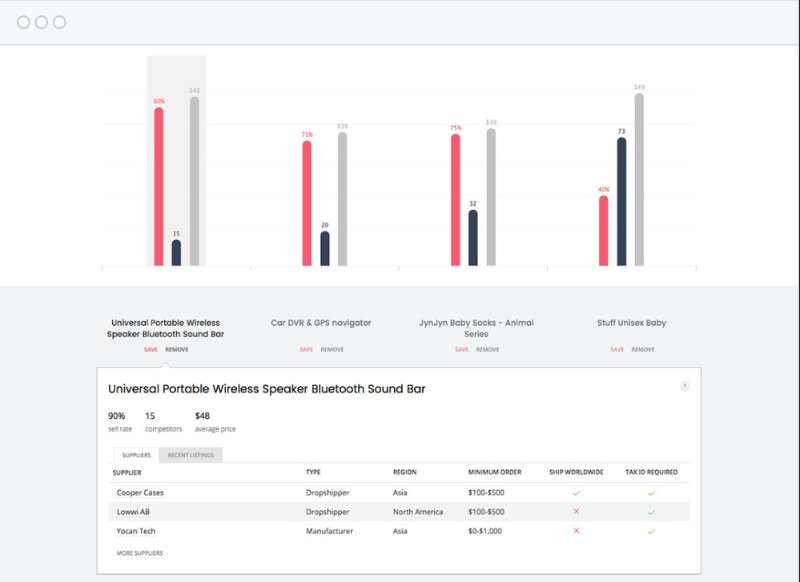The height and width of the screenshot is (582, 800).
Task: Save the Universal Portable Wireless Speaker product
Action: 151,349
